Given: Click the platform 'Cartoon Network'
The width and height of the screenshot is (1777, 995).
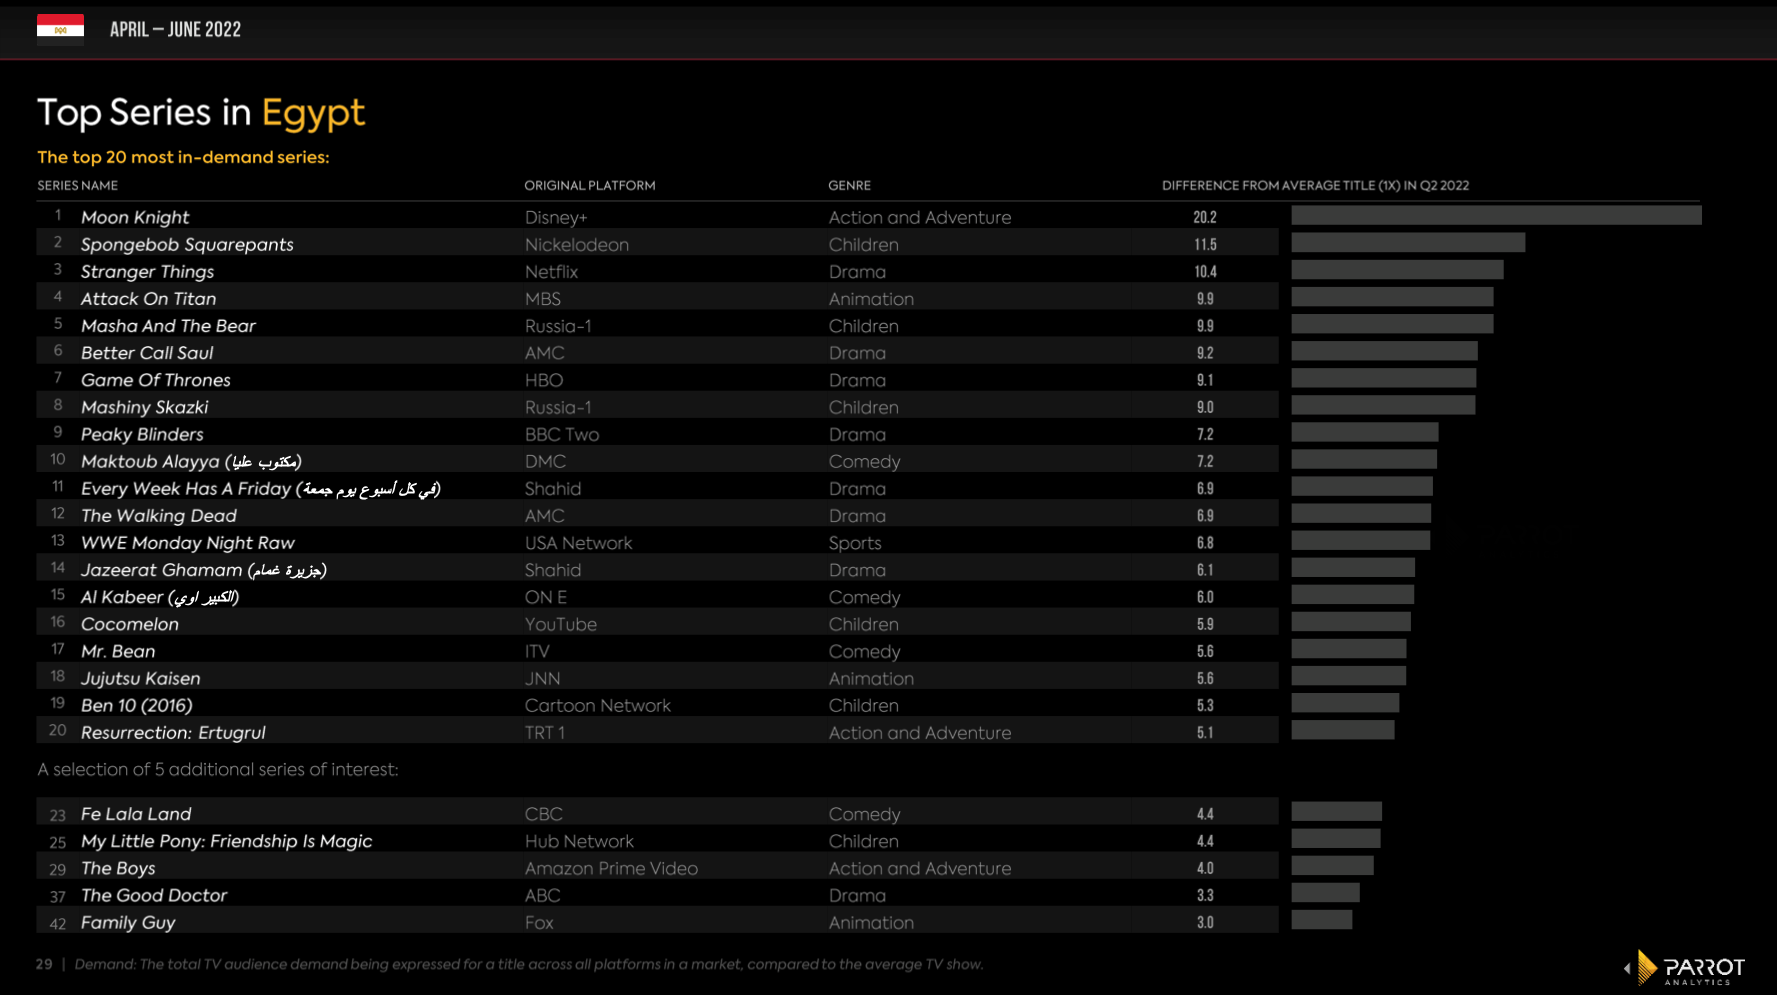Looking at the screenshot, I should (x=598, y=705).
